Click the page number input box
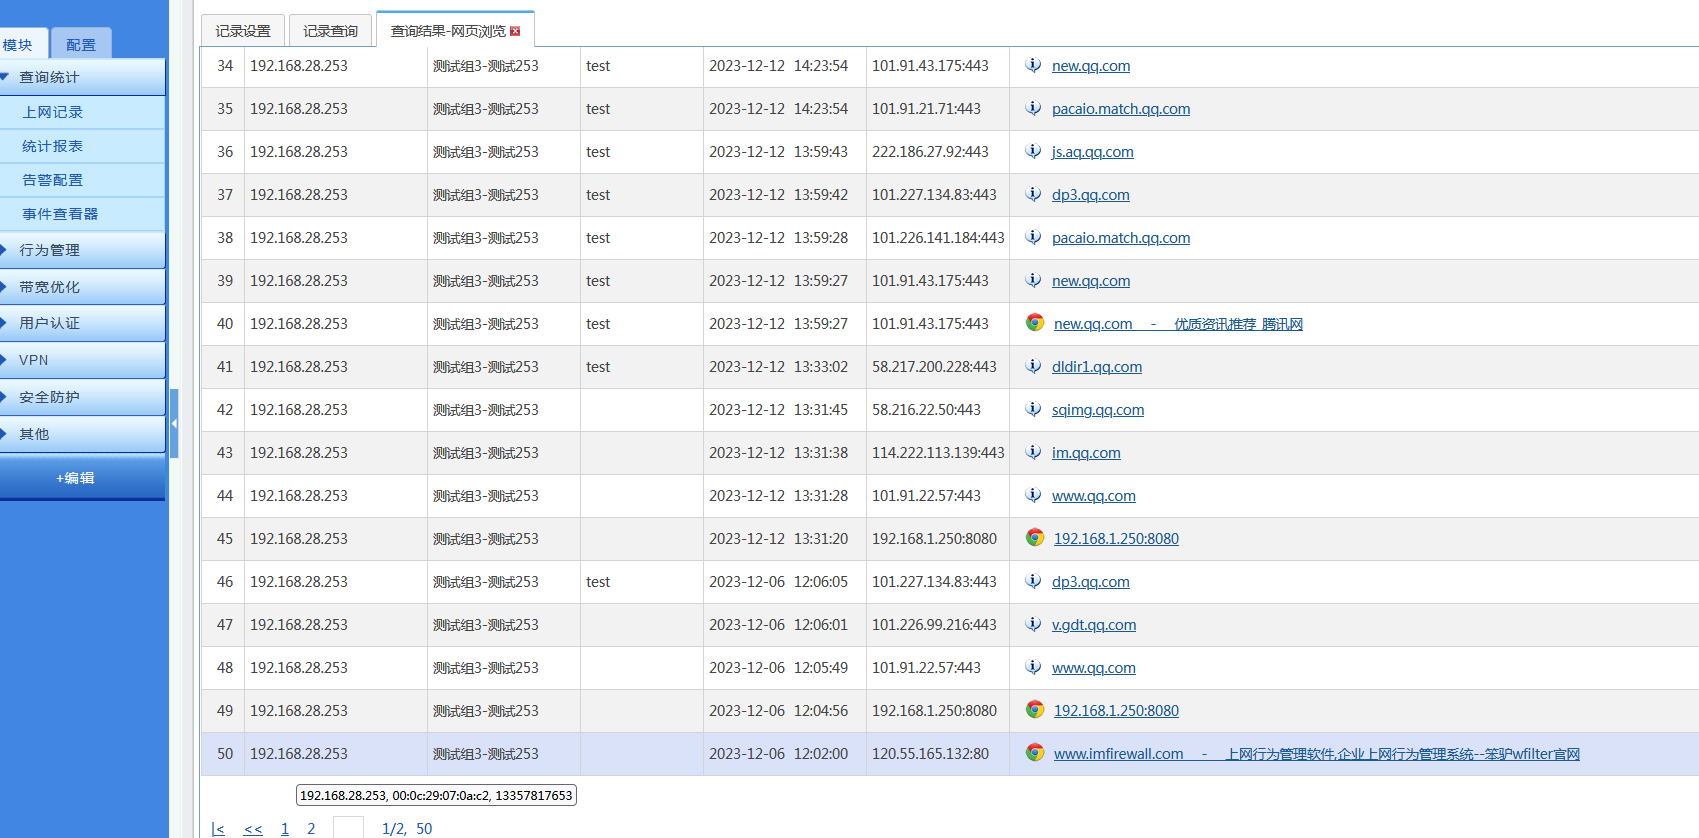This screenshot has width=1699, height=838. [348, 827]
